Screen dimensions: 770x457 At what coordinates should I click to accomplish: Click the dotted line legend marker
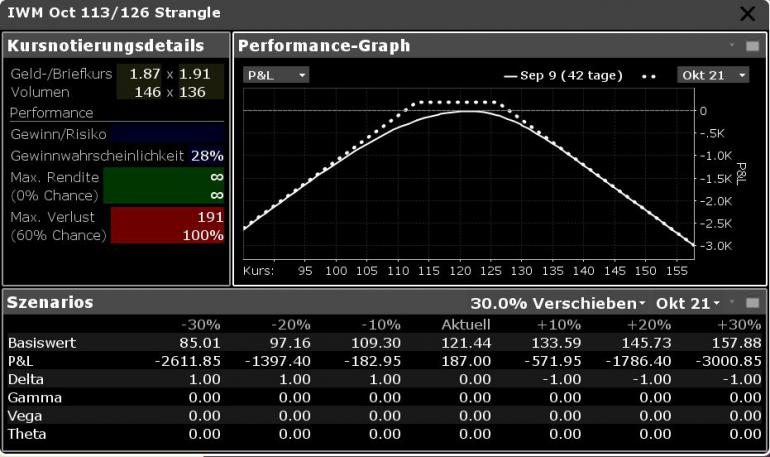click(649, 77)
